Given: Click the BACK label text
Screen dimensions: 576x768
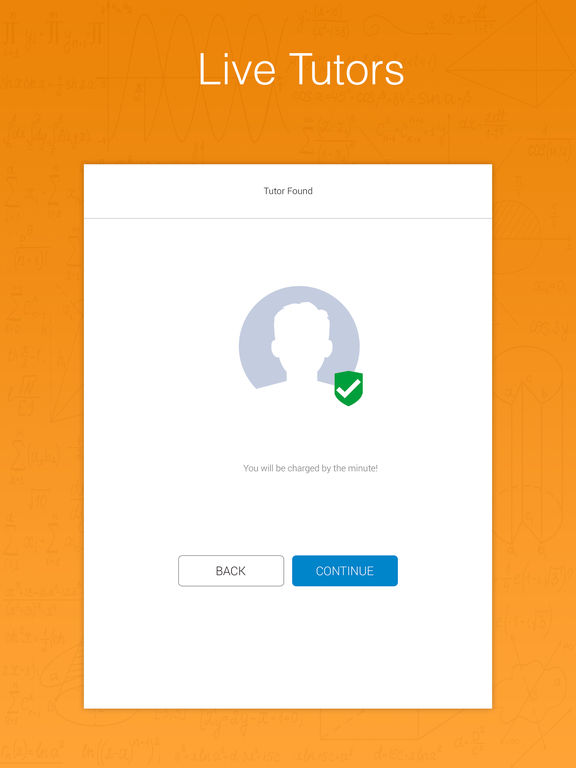Looking at the screenshot, I should [231, 571].
